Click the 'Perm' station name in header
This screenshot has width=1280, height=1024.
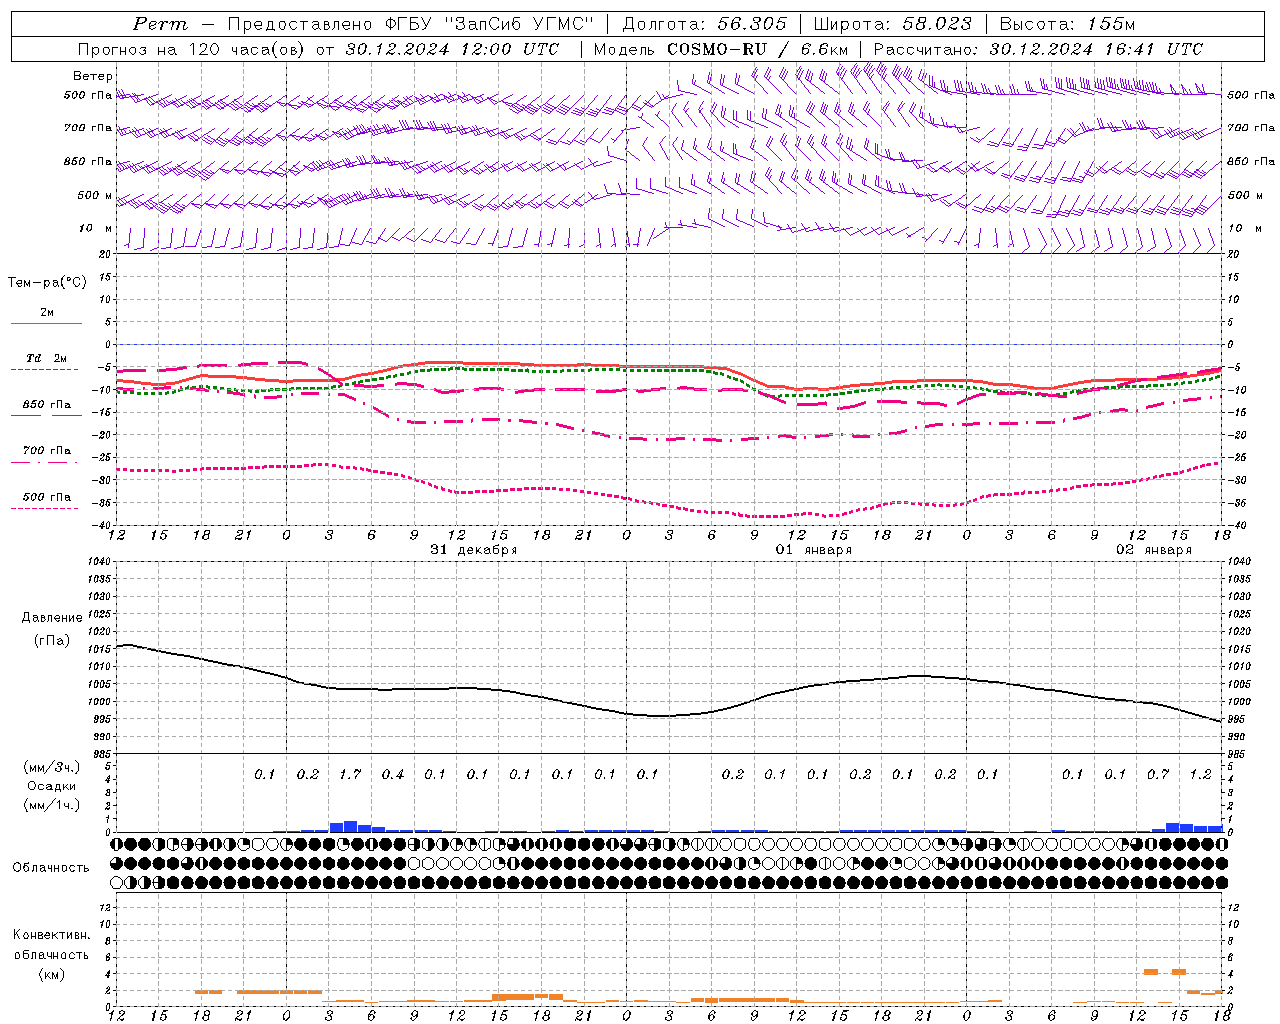160,24
